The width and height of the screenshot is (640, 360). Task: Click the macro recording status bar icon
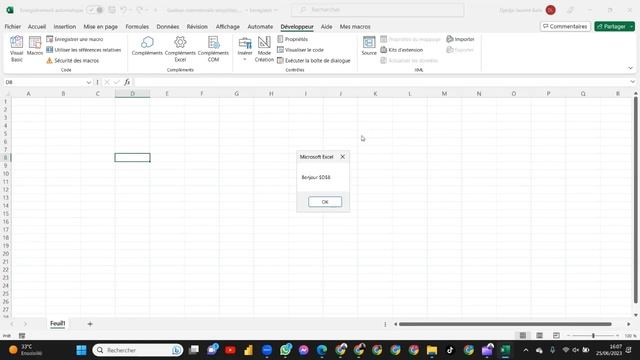[x=22, y=336]
